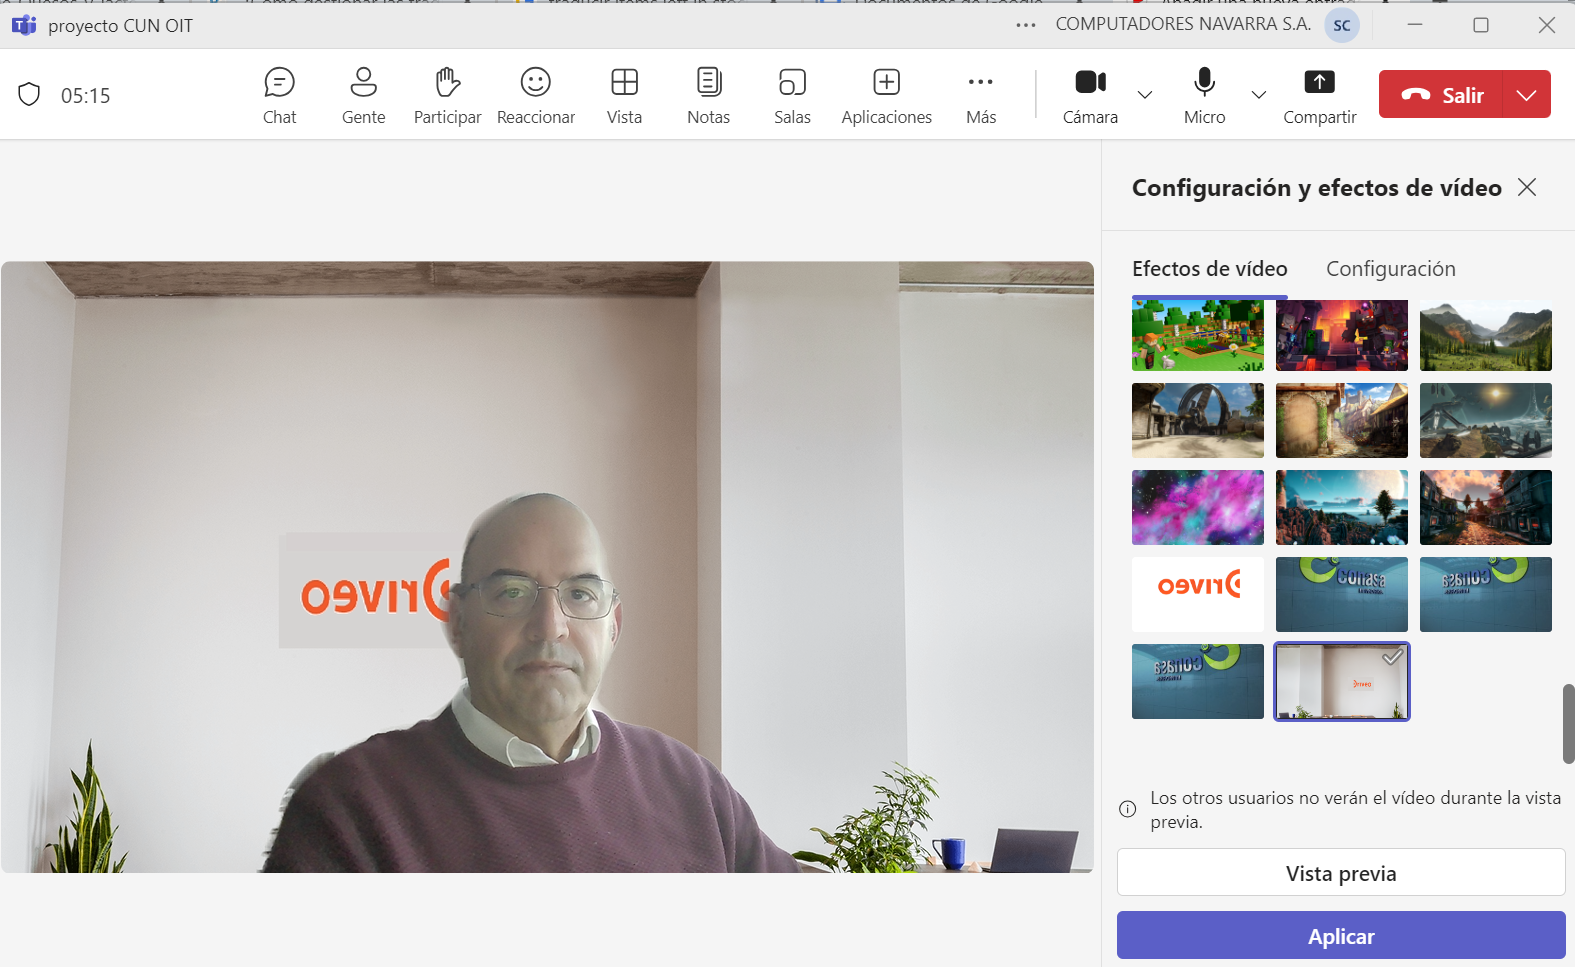The height and width of the screenshot is (967, 1575).
Task: Open the Chat panel
Action: [x=279, y=95]
